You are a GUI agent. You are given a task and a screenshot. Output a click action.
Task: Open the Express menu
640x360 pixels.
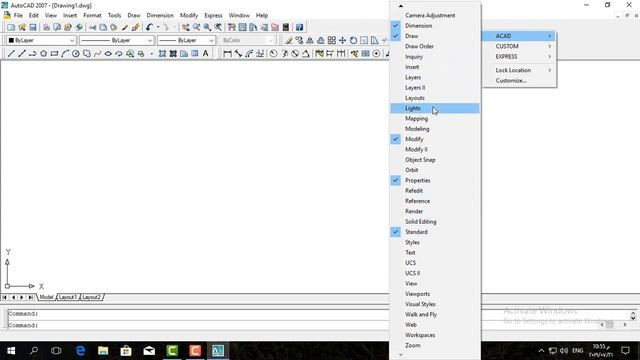(x=213, y=15)
